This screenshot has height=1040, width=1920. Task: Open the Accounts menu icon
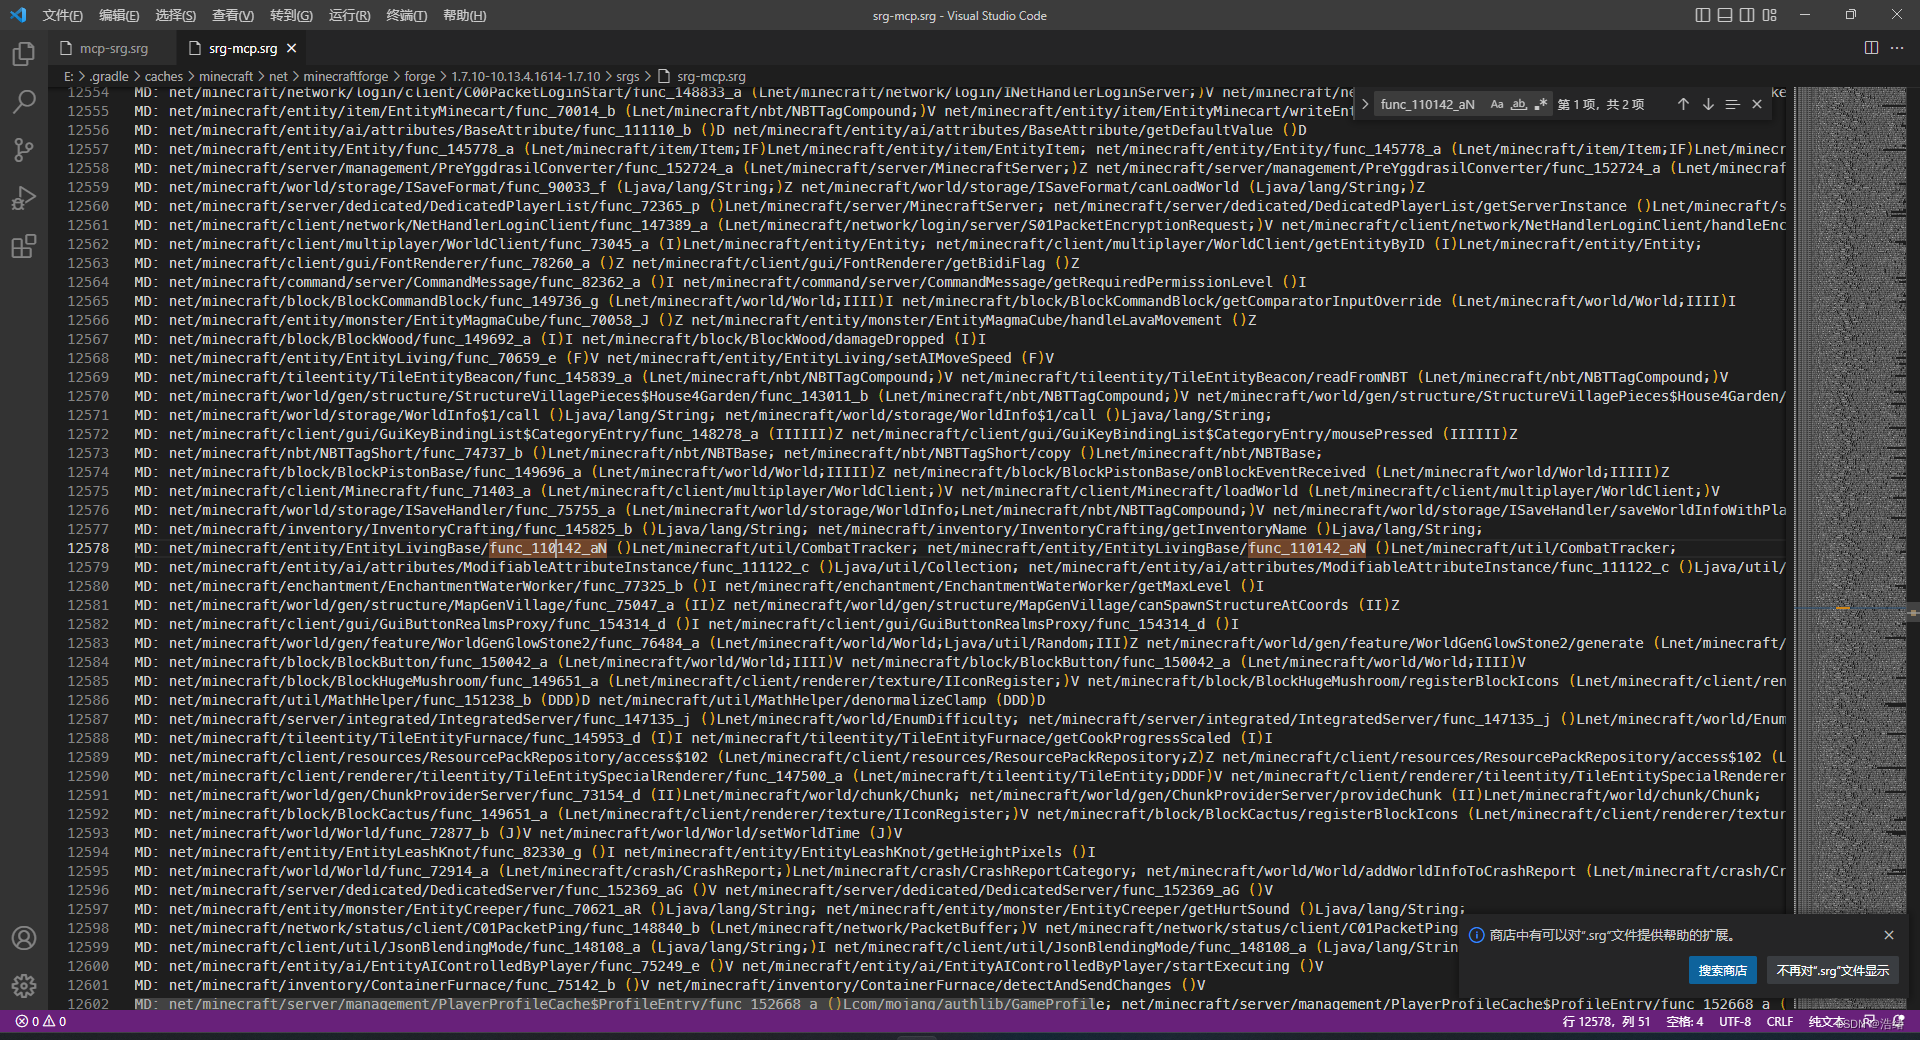[24, 938]
